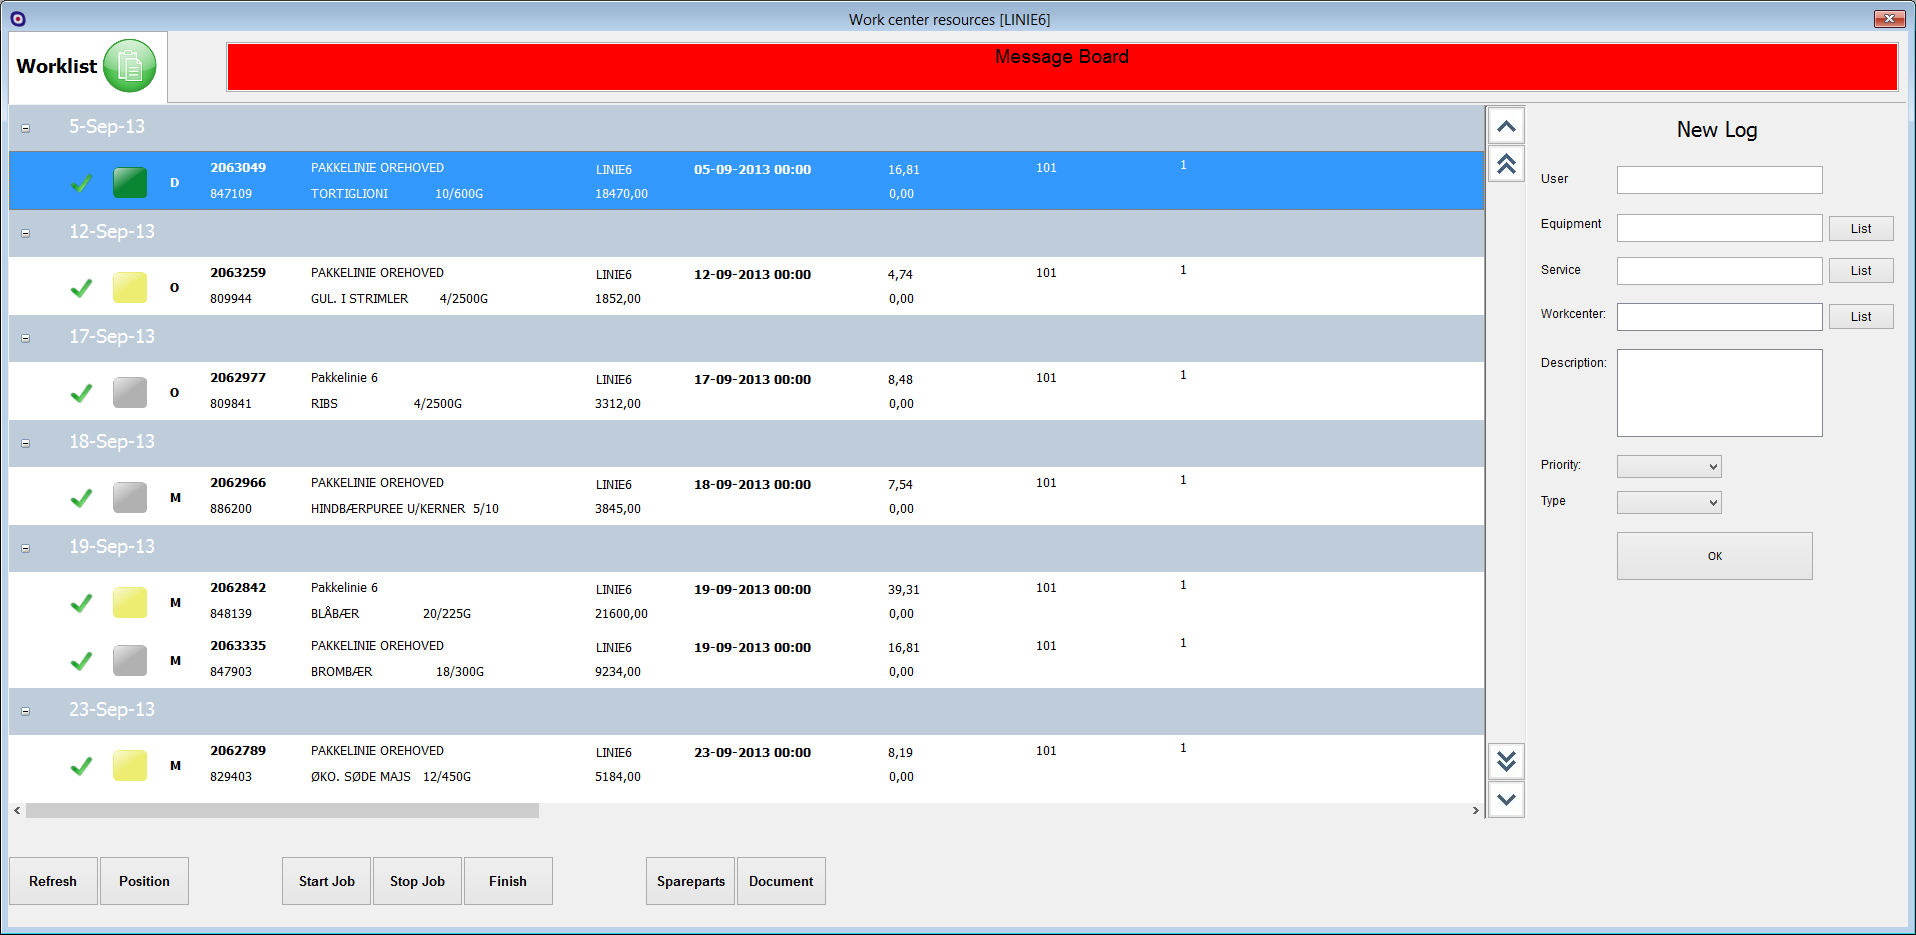
Task: Open the Type dropdown
Action: click(1669, 503)
